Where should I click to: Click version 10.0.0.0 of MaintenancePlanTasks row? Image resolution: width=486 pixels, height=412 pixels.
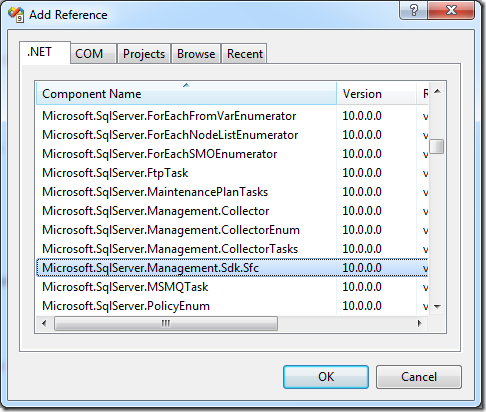pyautogui.click(x=362, y=192)
